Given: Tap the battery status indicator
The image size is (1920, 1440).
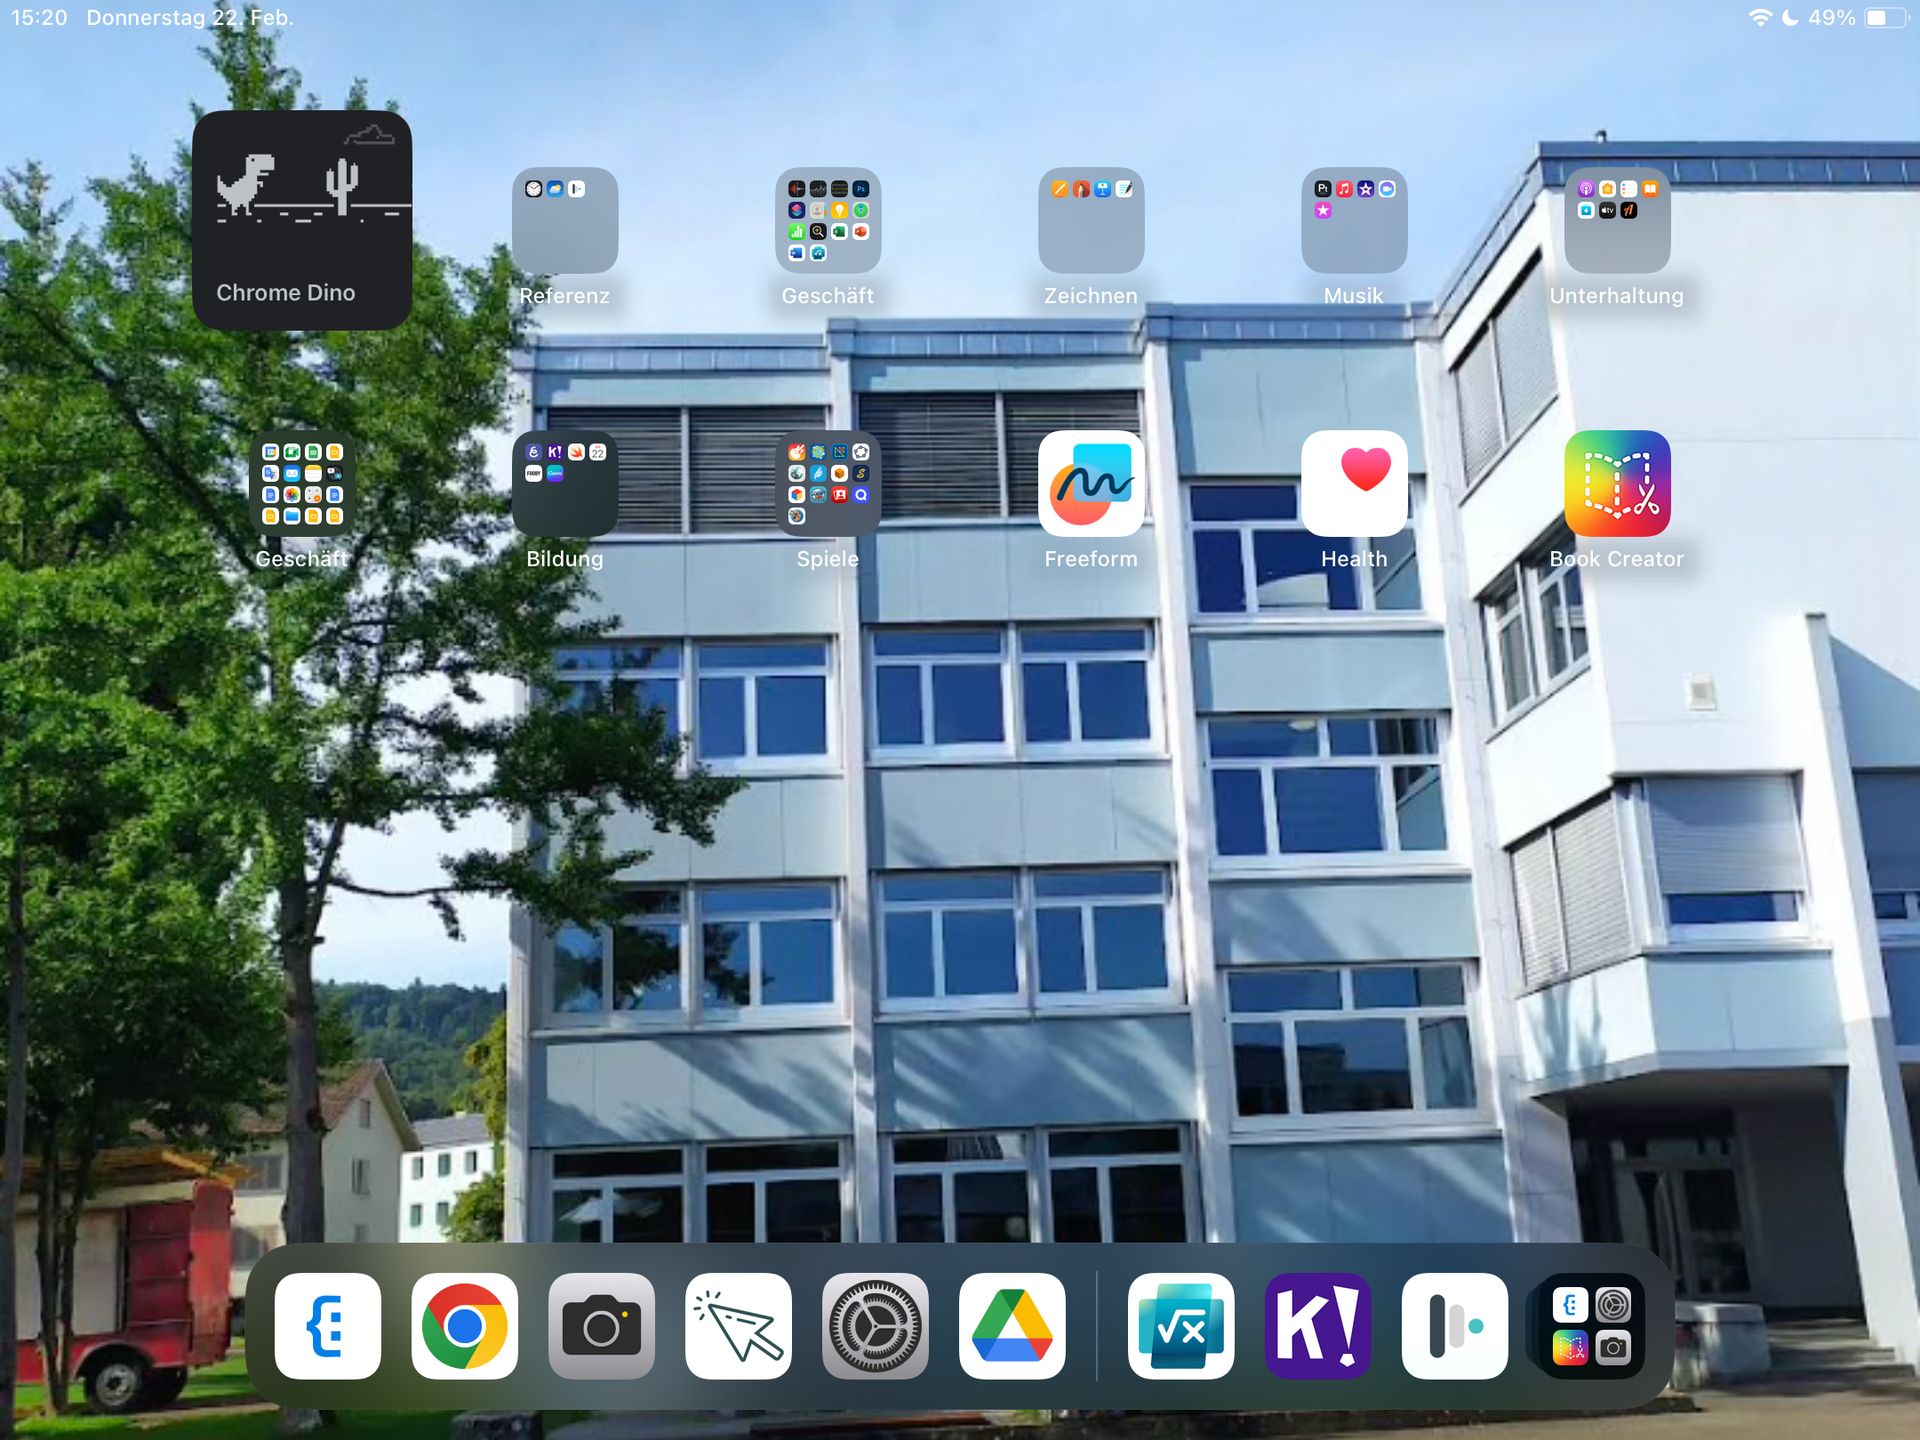Looking at the screenshot, I should coord(1884,18).
